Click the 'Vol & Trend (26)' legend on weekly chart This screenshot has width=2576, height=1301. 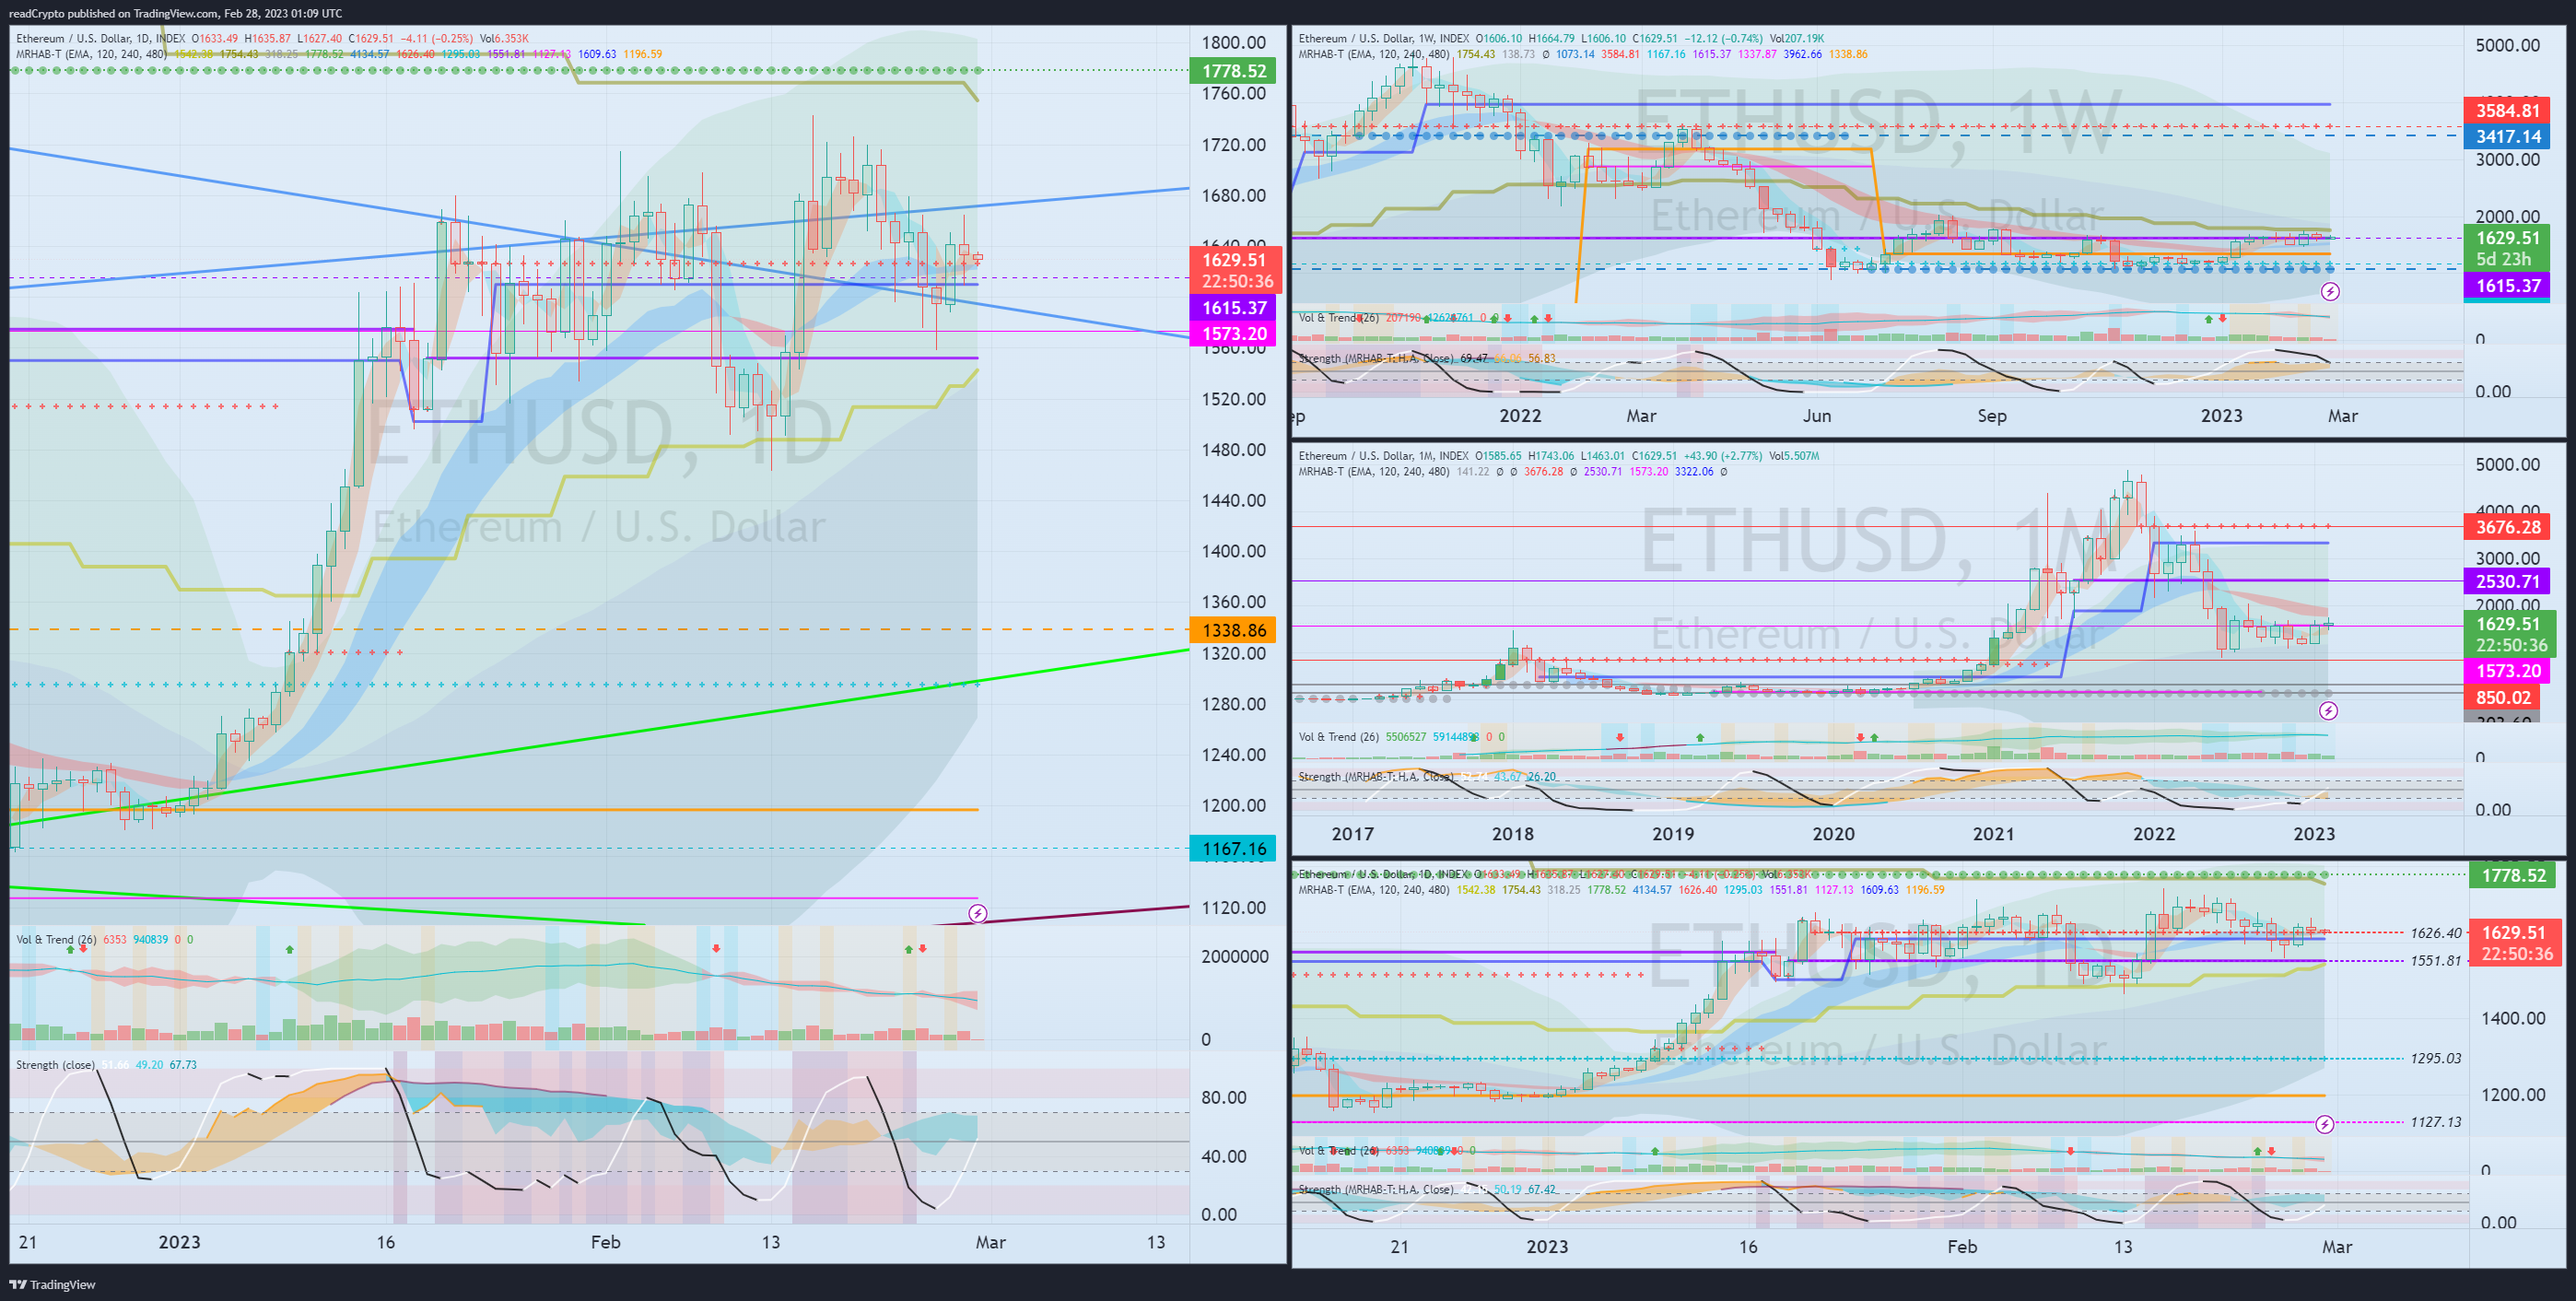pyautogui.click(x=1339, y=318)
